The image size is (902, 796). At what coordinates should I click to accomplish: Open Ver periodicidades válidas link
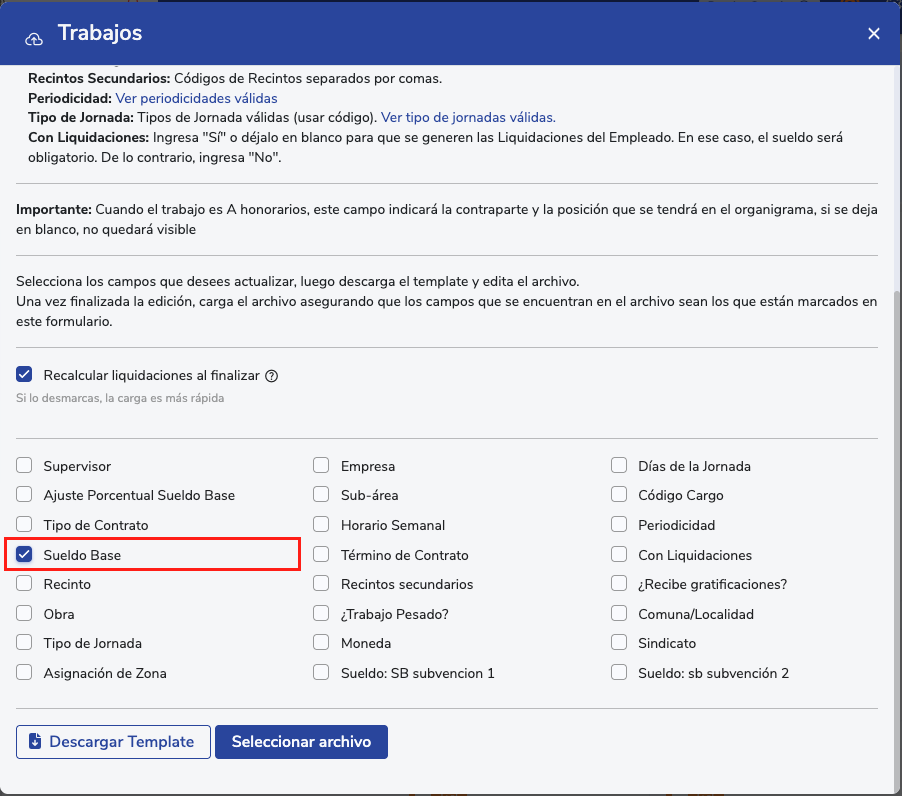tap(196, 98)
